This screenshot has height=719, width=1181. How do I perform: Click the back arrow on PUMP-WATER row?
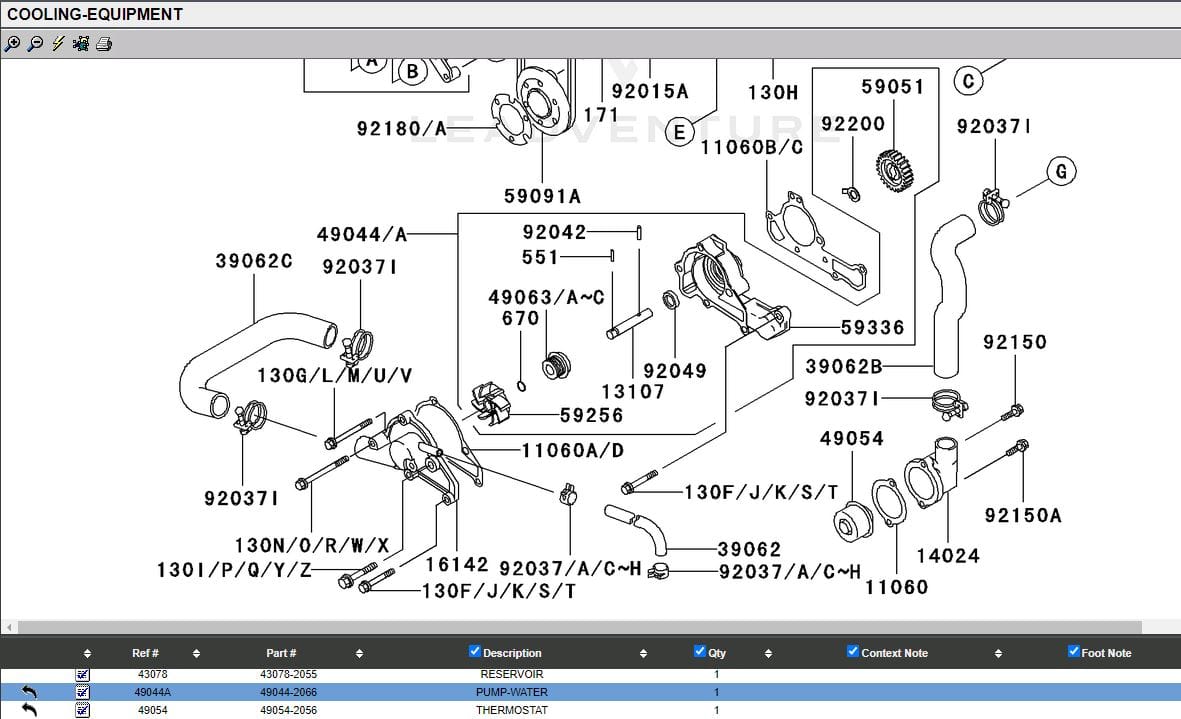pos(29,692)
